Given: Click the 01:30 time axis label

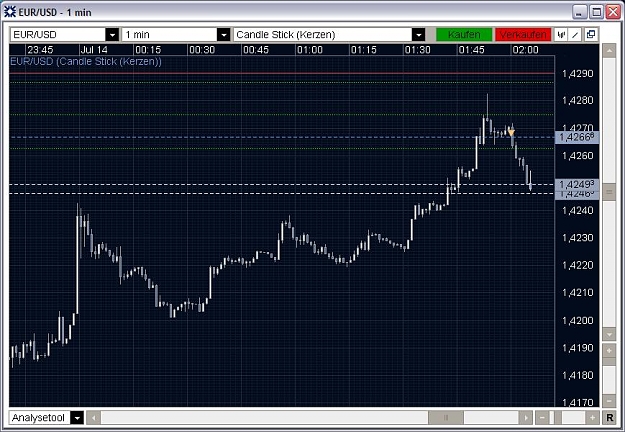Looking at the screenshot, I should tap(417, 50).
